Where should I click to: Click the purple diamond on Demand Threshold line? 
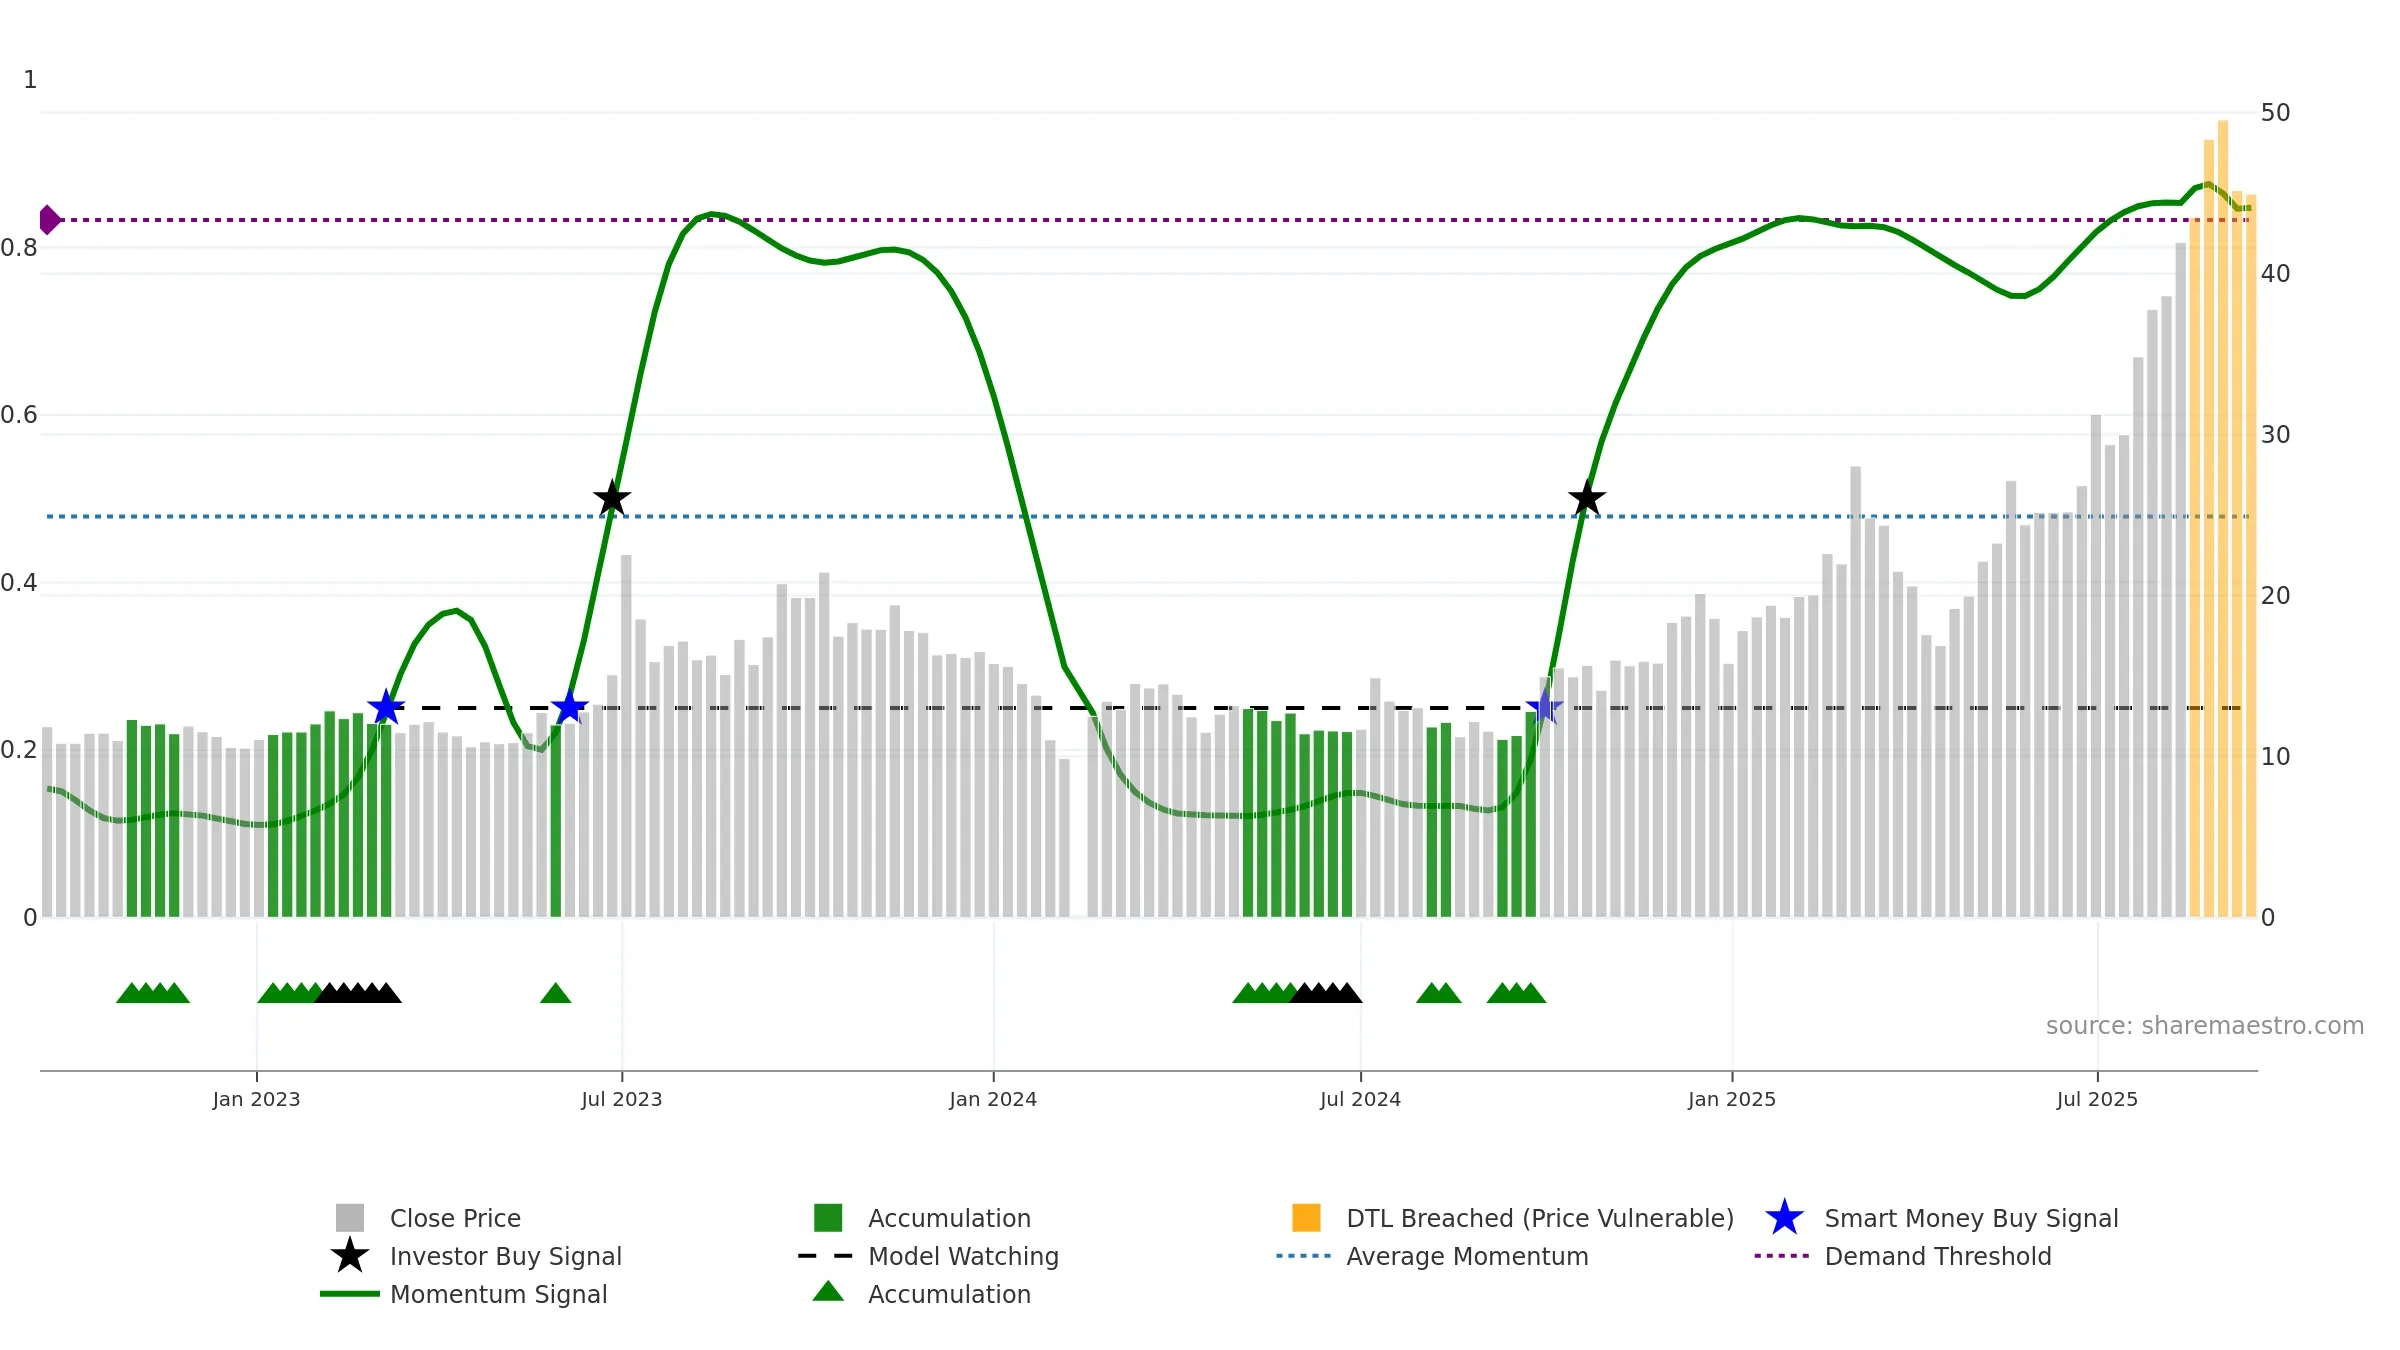click(49, 220)
